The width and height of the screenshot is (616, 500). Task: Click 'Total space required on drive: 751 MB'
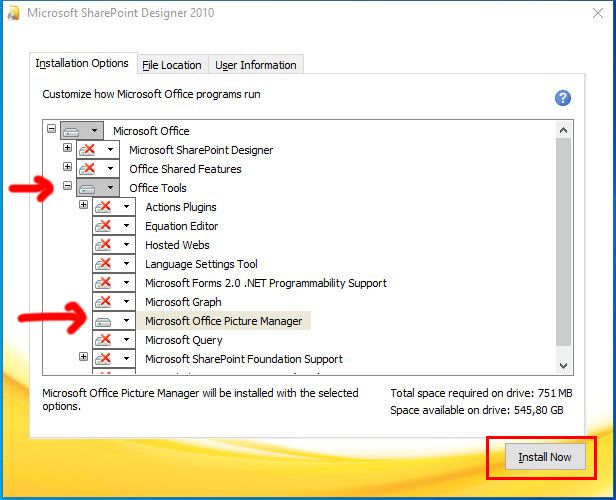click(x=481, y=393)
